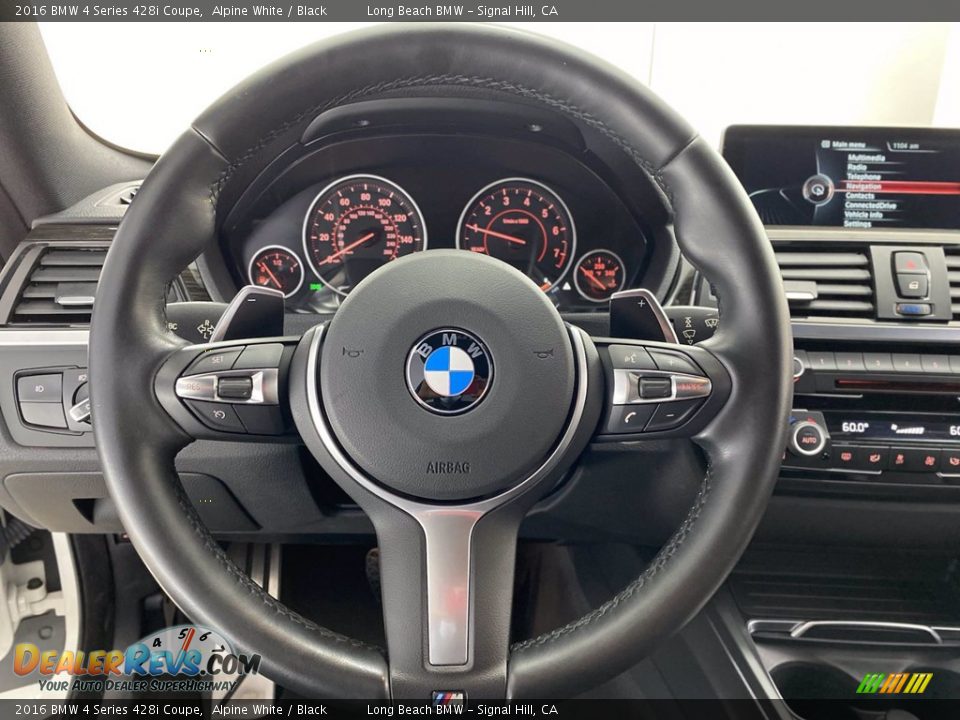Viewport: 960px width, 720px height.
Task: Select Settings in iDrive main menu
Action: coord(857,223)
